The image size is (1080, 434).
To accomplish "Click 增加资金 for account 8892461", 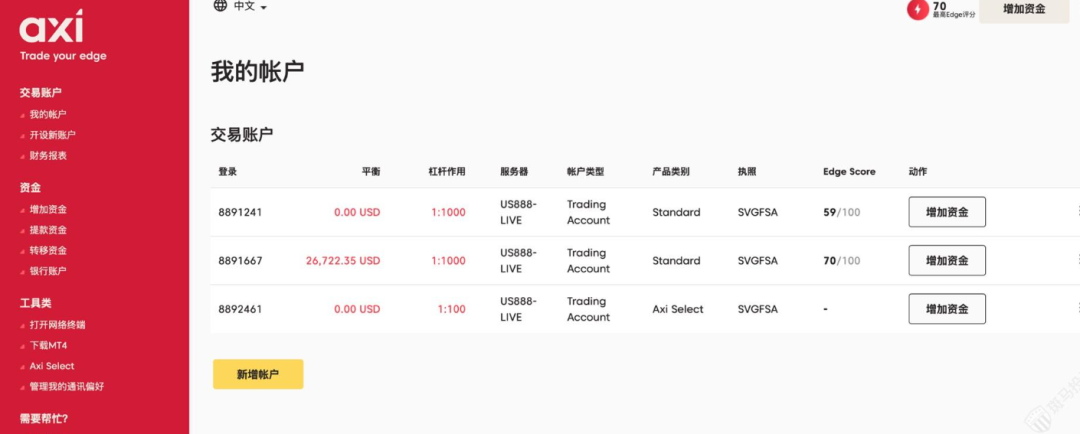I will coord(946,309).
